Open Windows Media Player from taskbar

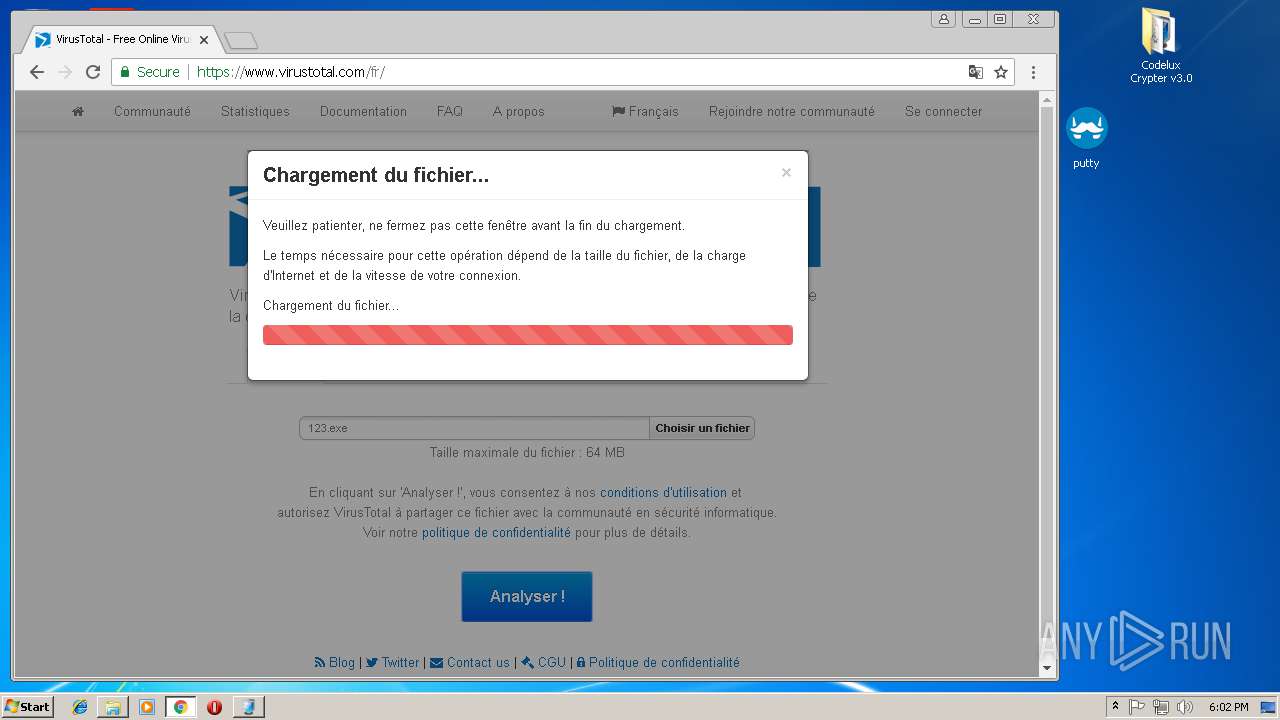[147, 707]
